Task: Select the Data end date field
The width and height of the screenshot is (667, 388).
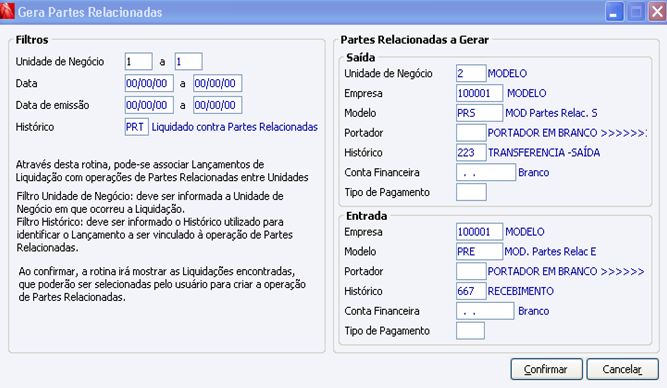Action: 217,83
